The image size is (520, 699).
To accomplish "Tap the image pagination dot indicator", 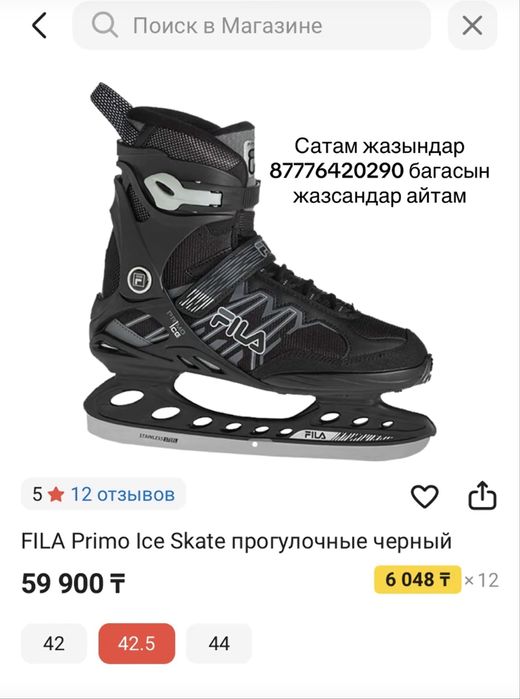I will pos(255,444).
